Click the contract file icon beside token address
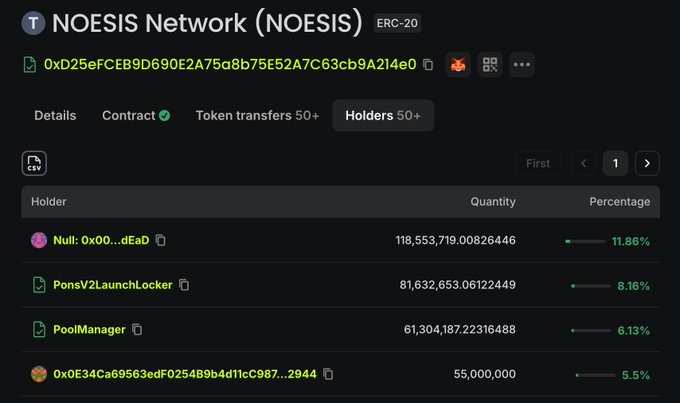Screen dimensions: 680x403 tap(29, 65)
